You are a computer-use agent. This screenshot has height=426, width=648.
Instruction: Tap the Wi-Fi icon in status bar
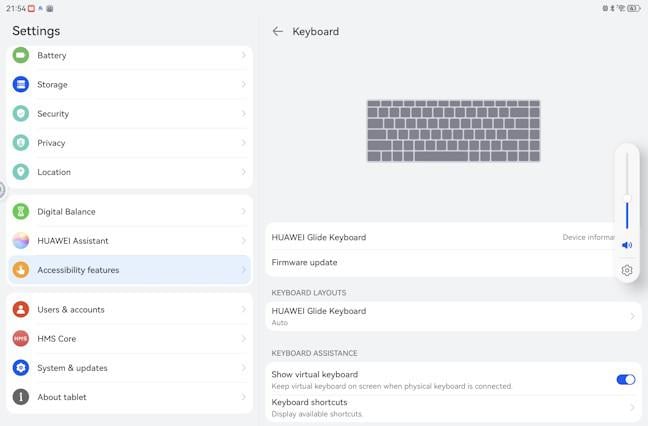pos(621,8)
